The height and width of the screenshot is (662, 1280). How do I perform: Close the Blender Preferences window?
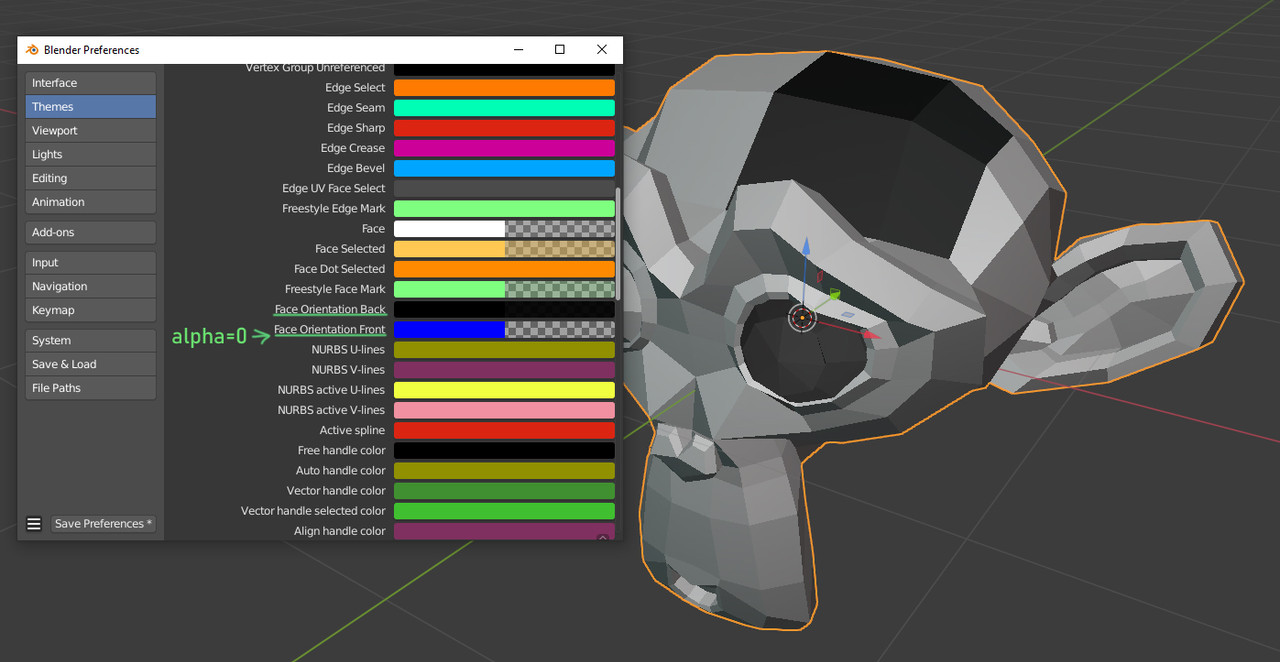[x=602, y=50]
